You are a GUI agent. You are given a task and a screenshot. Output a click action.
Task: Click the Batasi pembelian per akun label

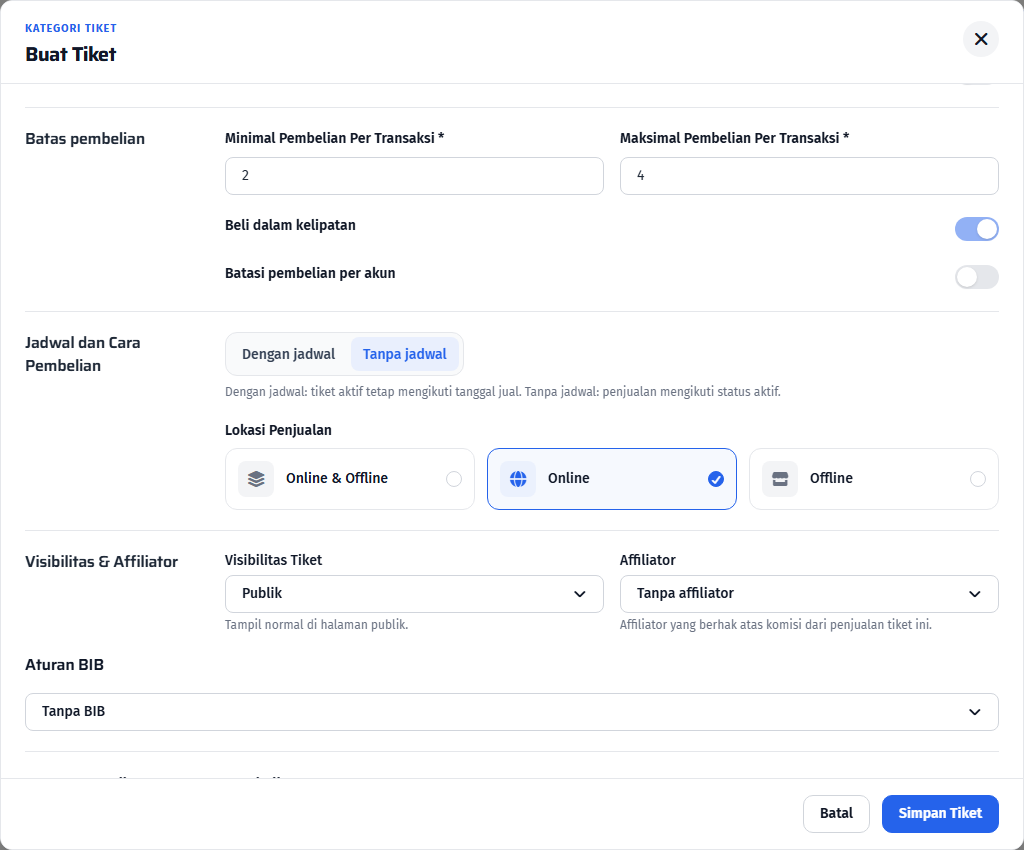point(310,273)
